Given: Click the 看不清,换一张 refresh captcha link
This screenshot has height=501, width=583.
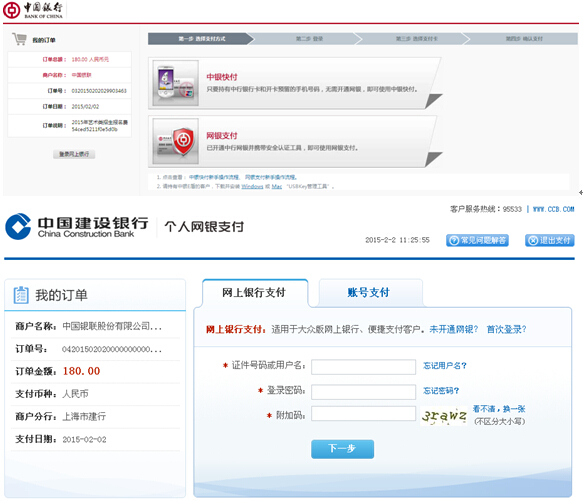Looking at the screenshot, I should coord(499,409).
